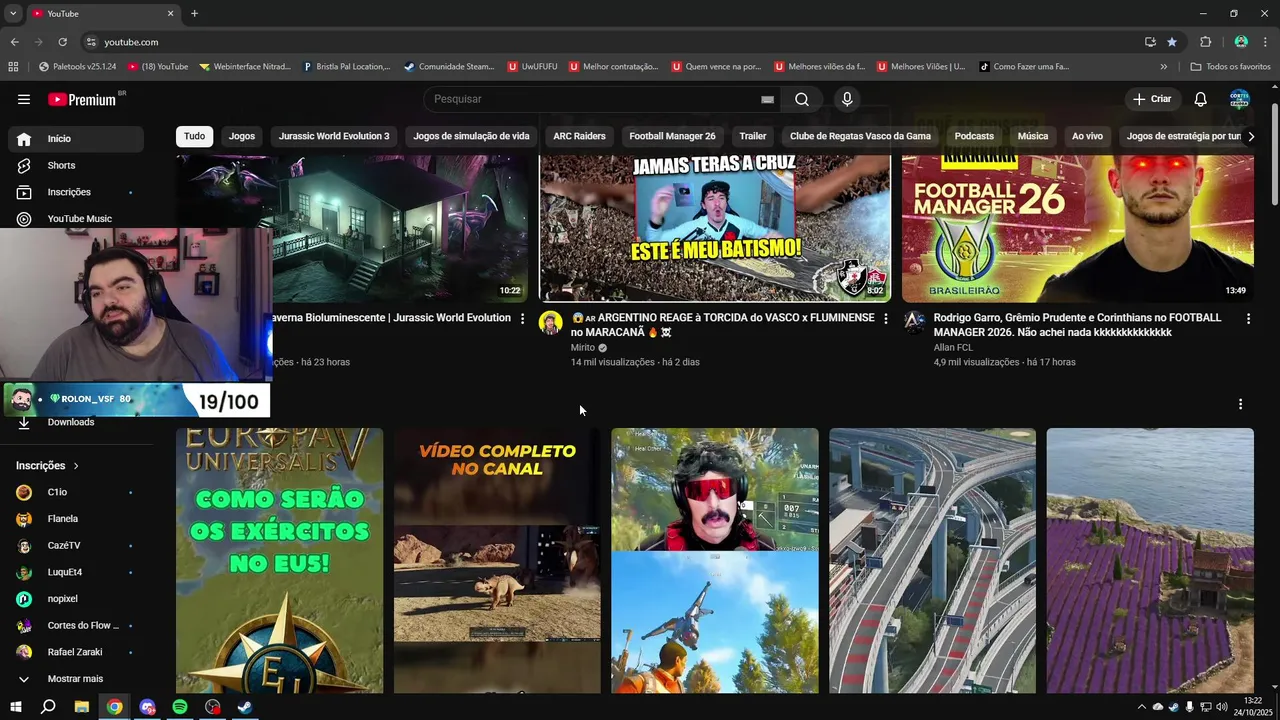1280x720 pixels.
Task: Open the notifications bell
Action: tap(1201, 99)
